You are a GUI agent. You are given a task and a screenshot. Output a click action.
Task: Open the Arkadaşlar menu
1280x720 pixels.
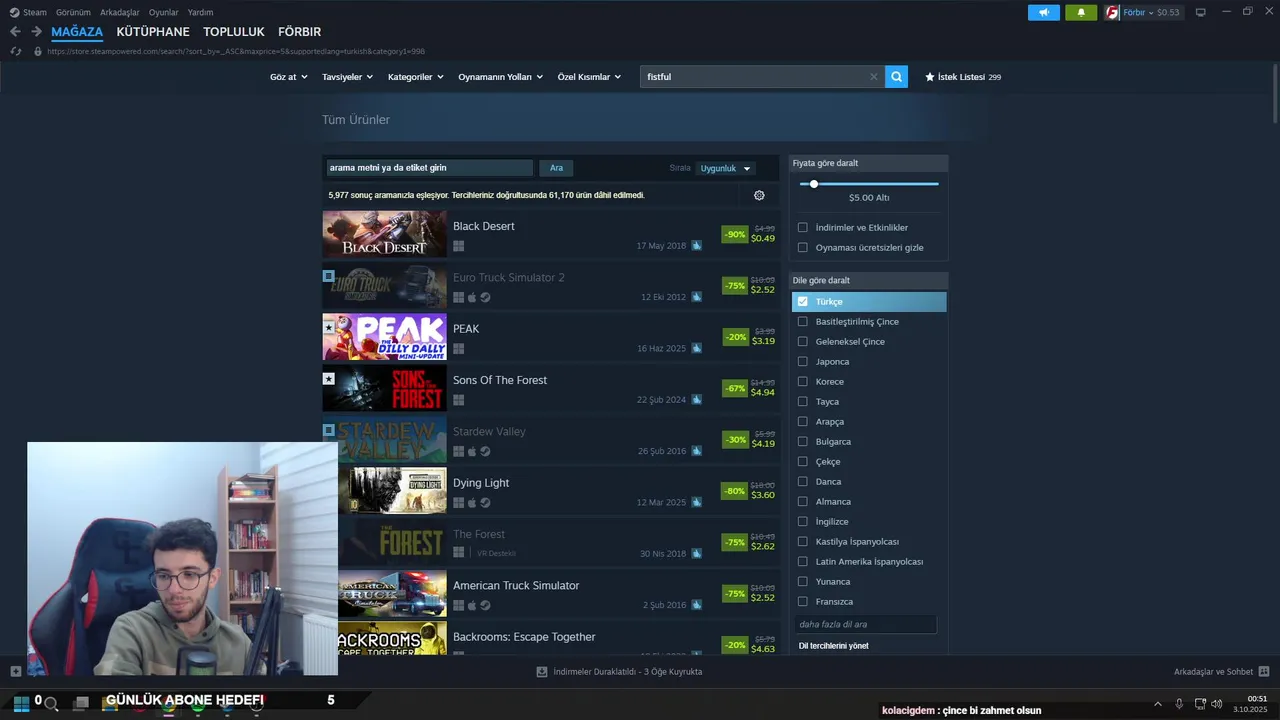[x=119, y=12]
